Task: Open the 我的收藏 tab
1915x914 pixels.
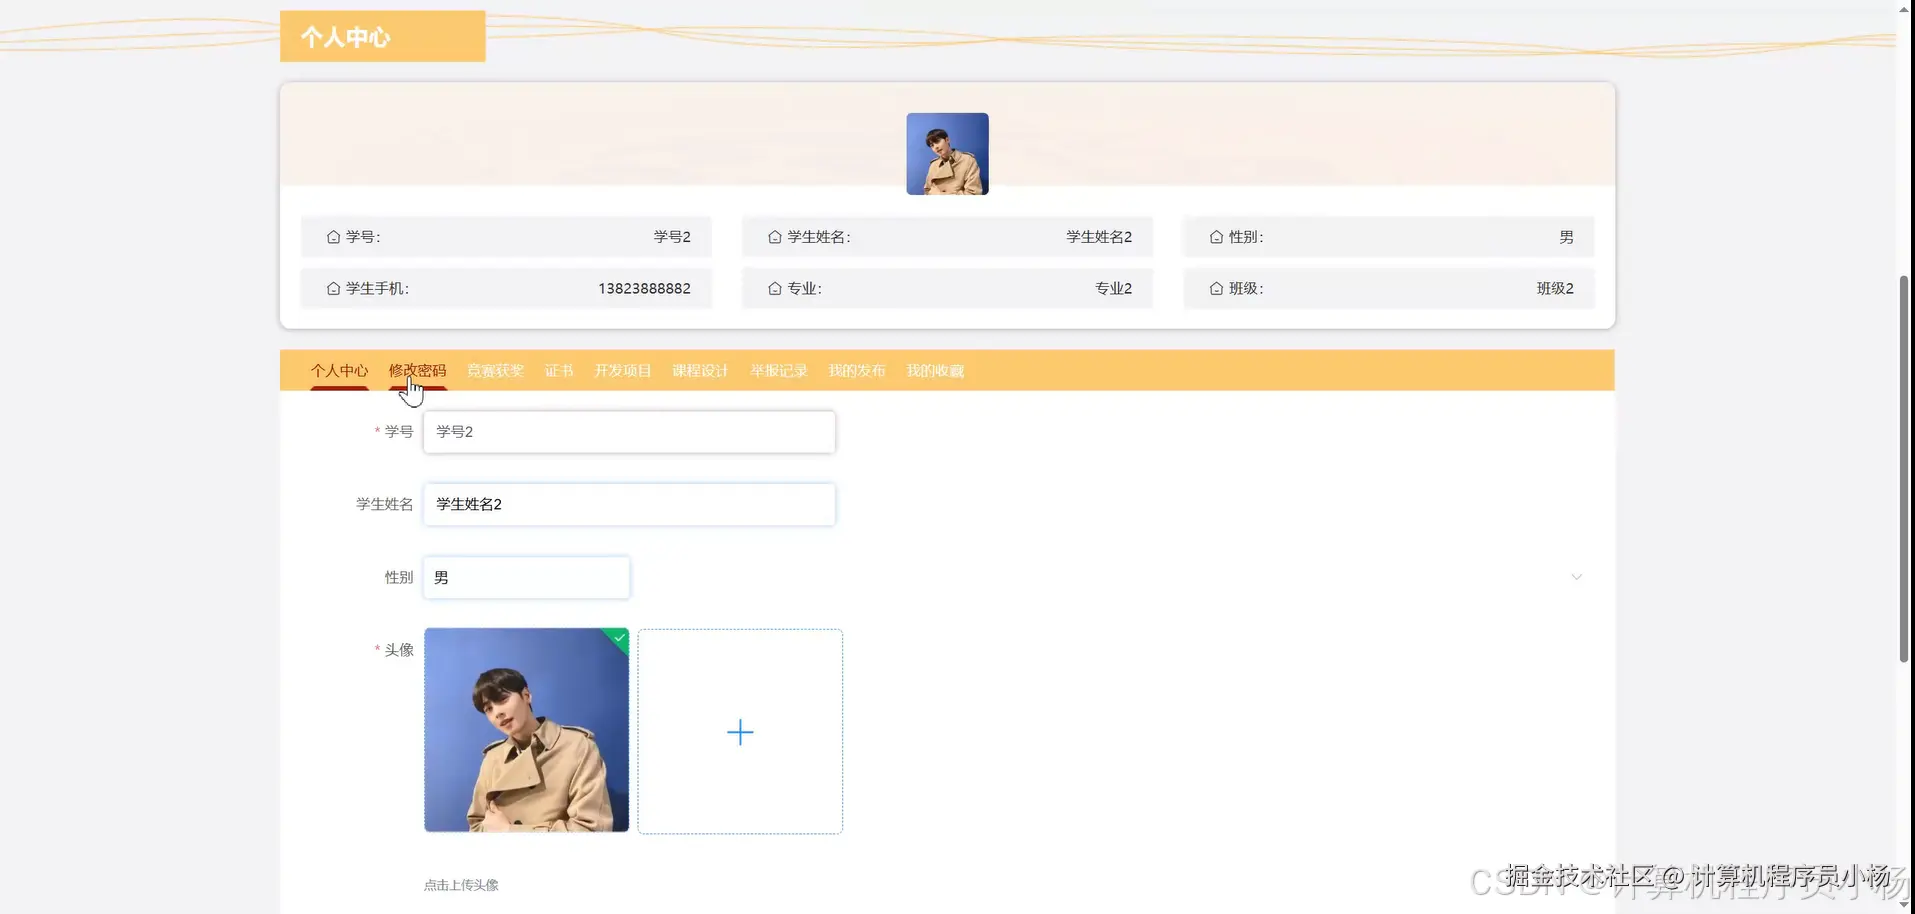Action: (935, 370)
